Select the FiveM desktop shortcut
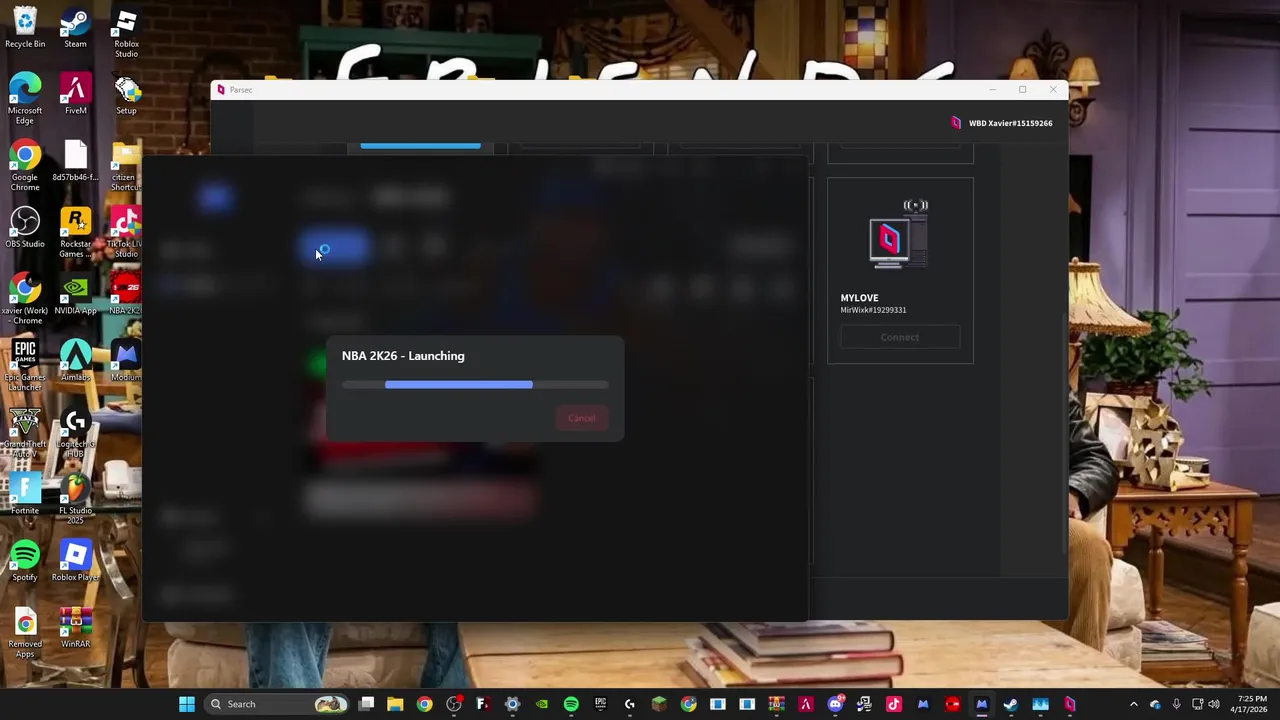The width and height of the screenshot is (1280, 720). click(75, 94)
